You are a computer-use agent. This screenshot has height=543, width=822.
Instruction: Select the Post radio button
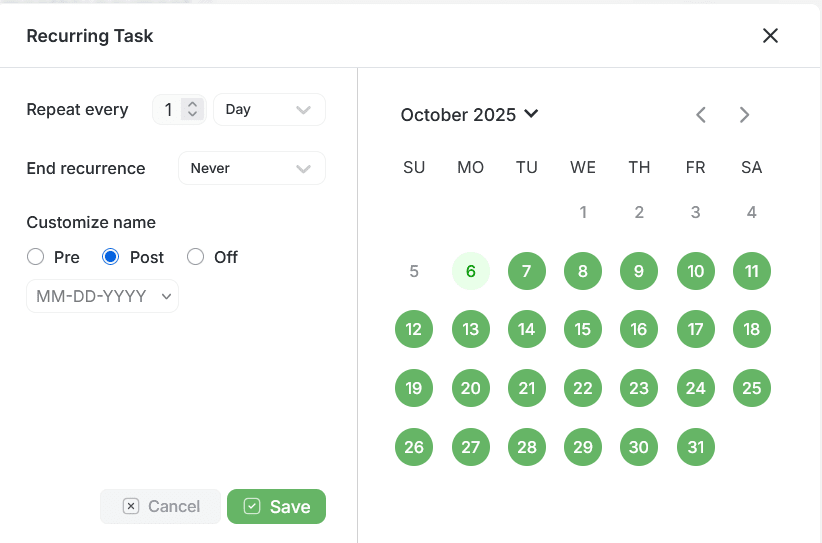pyautogui.click(x=111, y=257)
